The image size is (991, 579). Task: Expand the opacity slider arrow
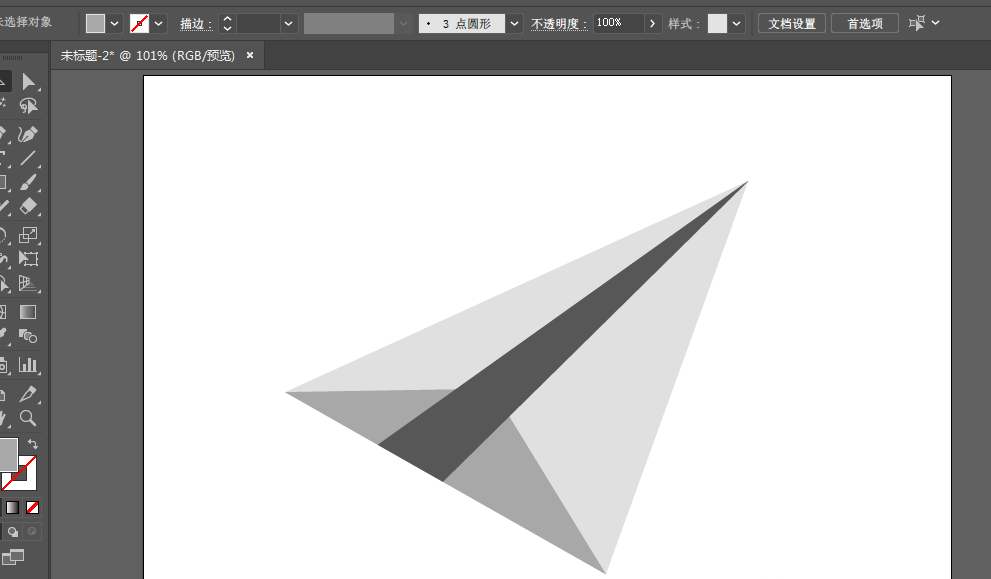coord(653,23)
